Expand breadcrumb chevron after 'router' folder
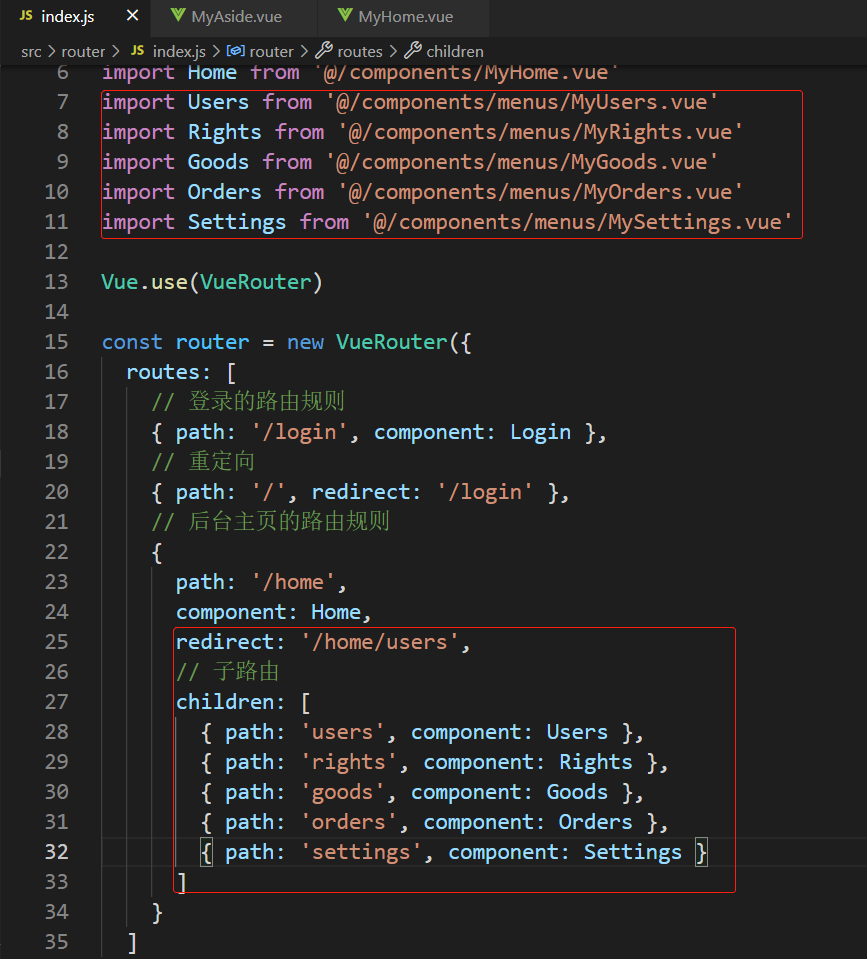This screenshot has height=959, width=867. point(116,51)
